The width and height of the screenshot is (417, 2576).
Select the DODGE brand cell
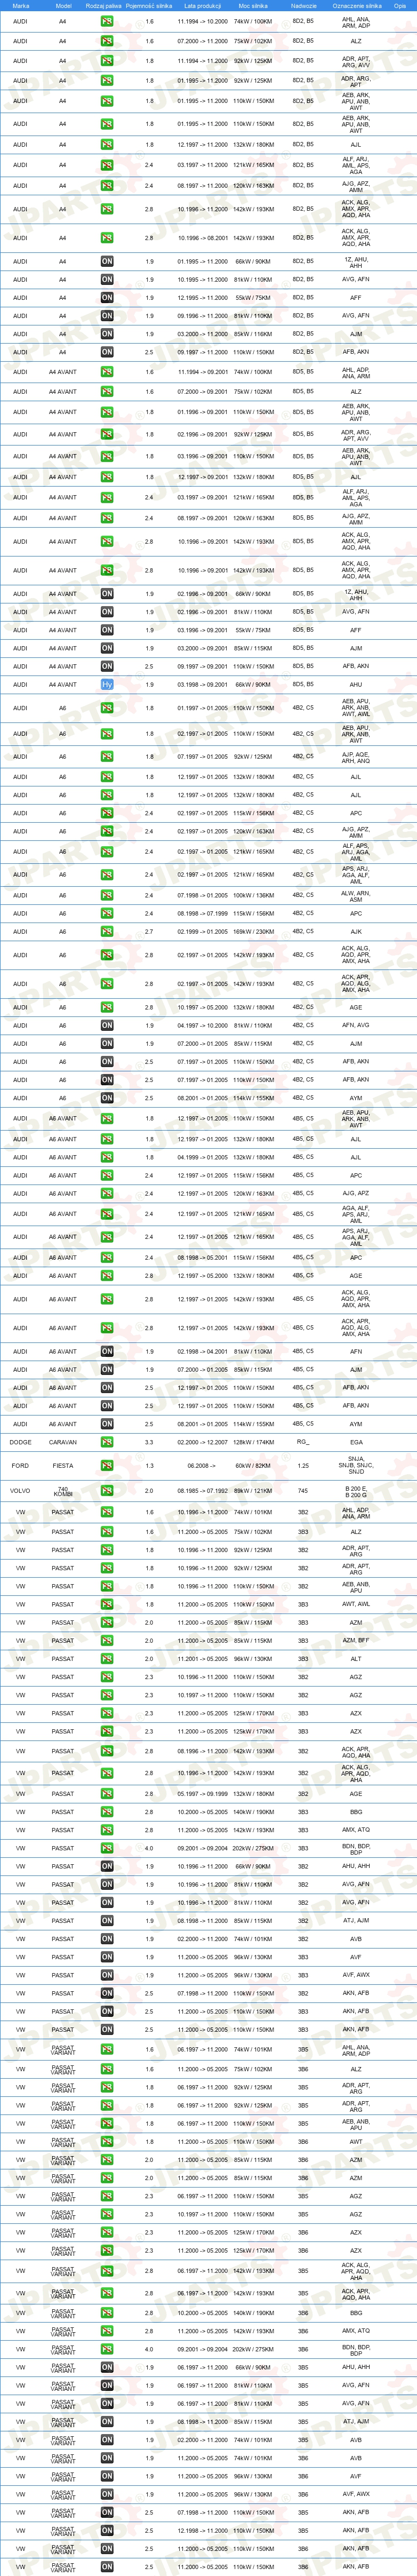pyautogui.click(x=20, y=1443)
